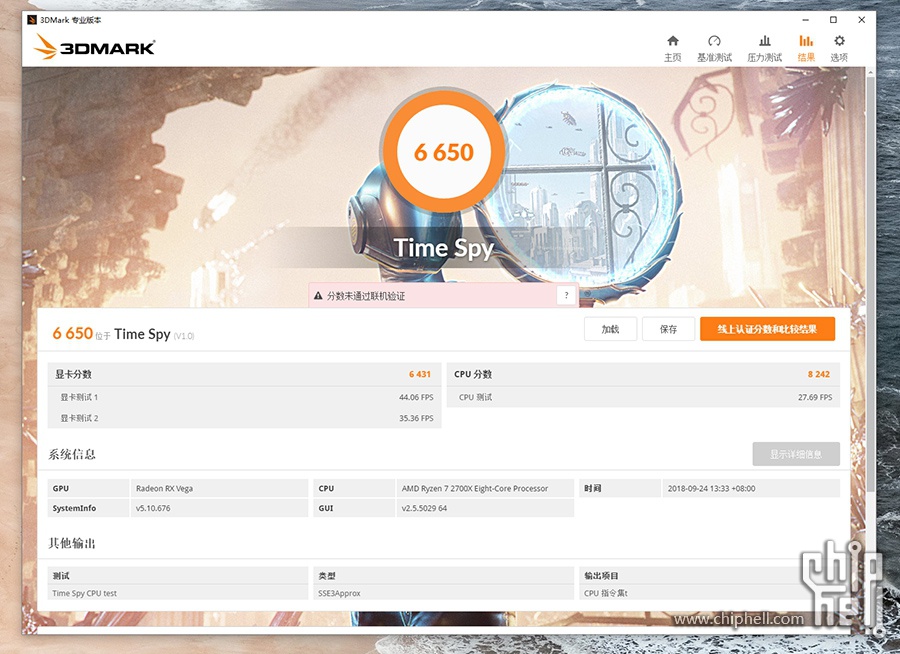Click the 保存 save button
Viewport: 900px width, 654px height.
pos(669,329)
